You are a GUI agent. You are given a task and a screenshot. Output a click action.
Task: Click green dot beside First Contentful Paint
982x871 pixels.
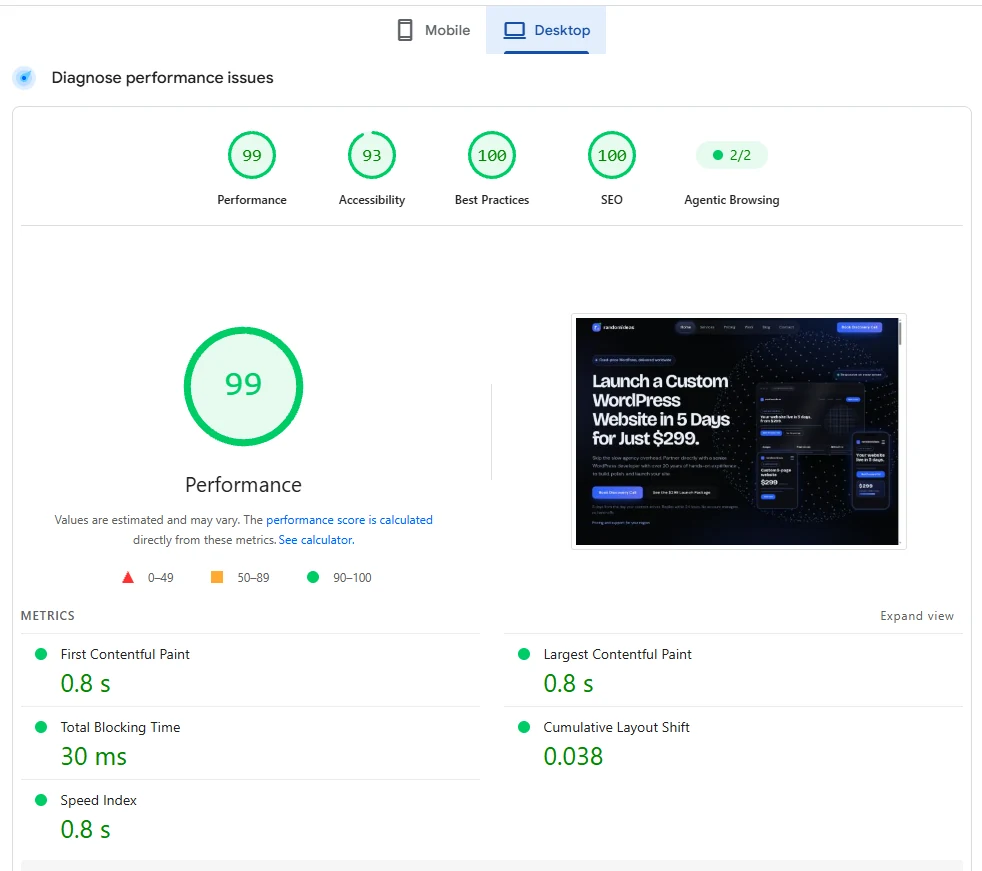(41, 654)
